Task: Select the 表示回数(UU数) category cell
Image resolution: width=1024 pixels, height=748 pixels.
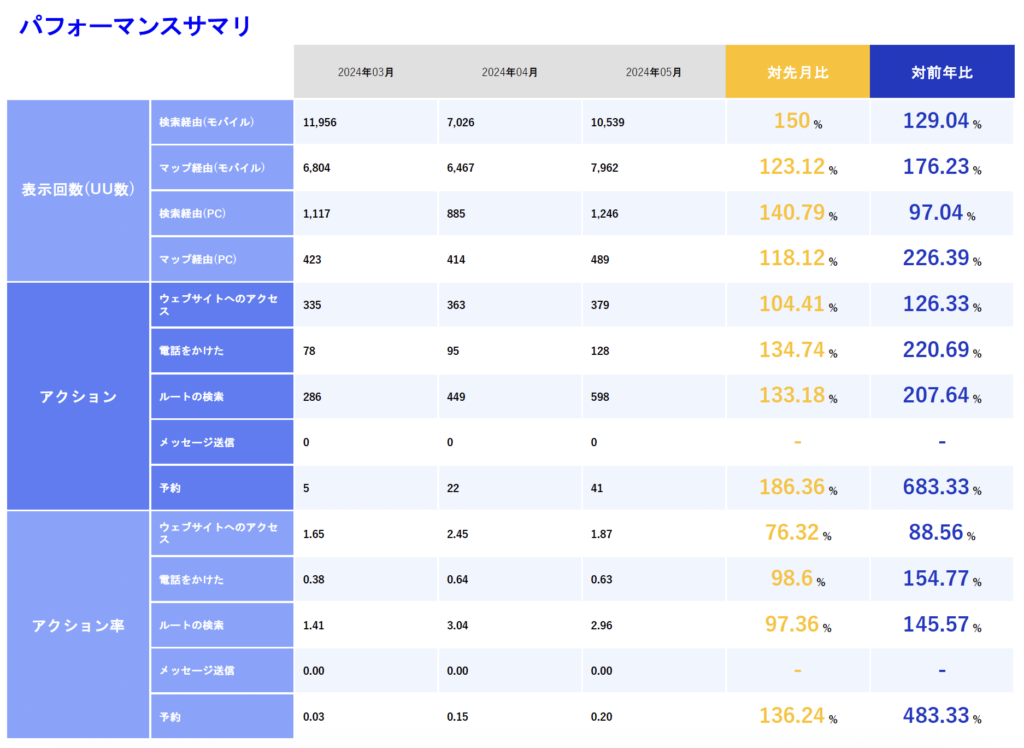Action: 78,190
